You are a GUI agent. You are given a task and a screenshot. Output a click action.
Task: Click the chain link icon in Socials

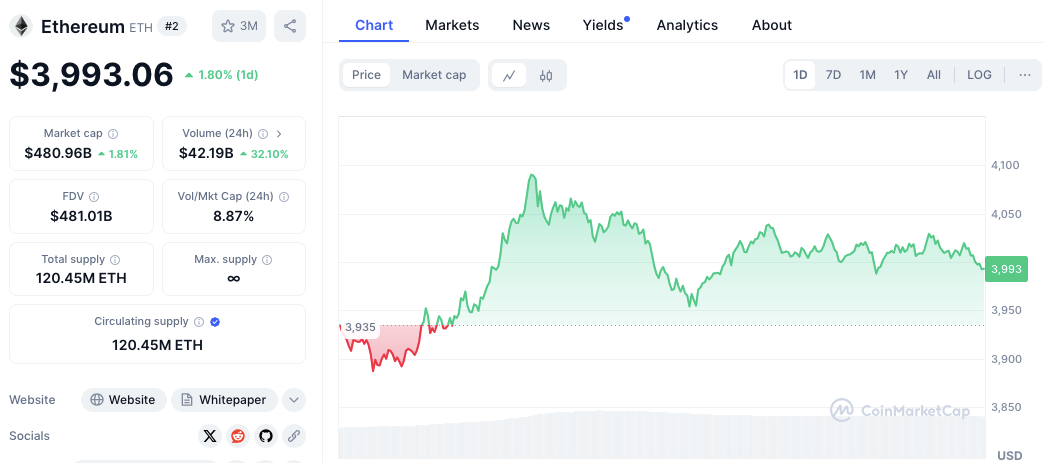tap(293, 436)
